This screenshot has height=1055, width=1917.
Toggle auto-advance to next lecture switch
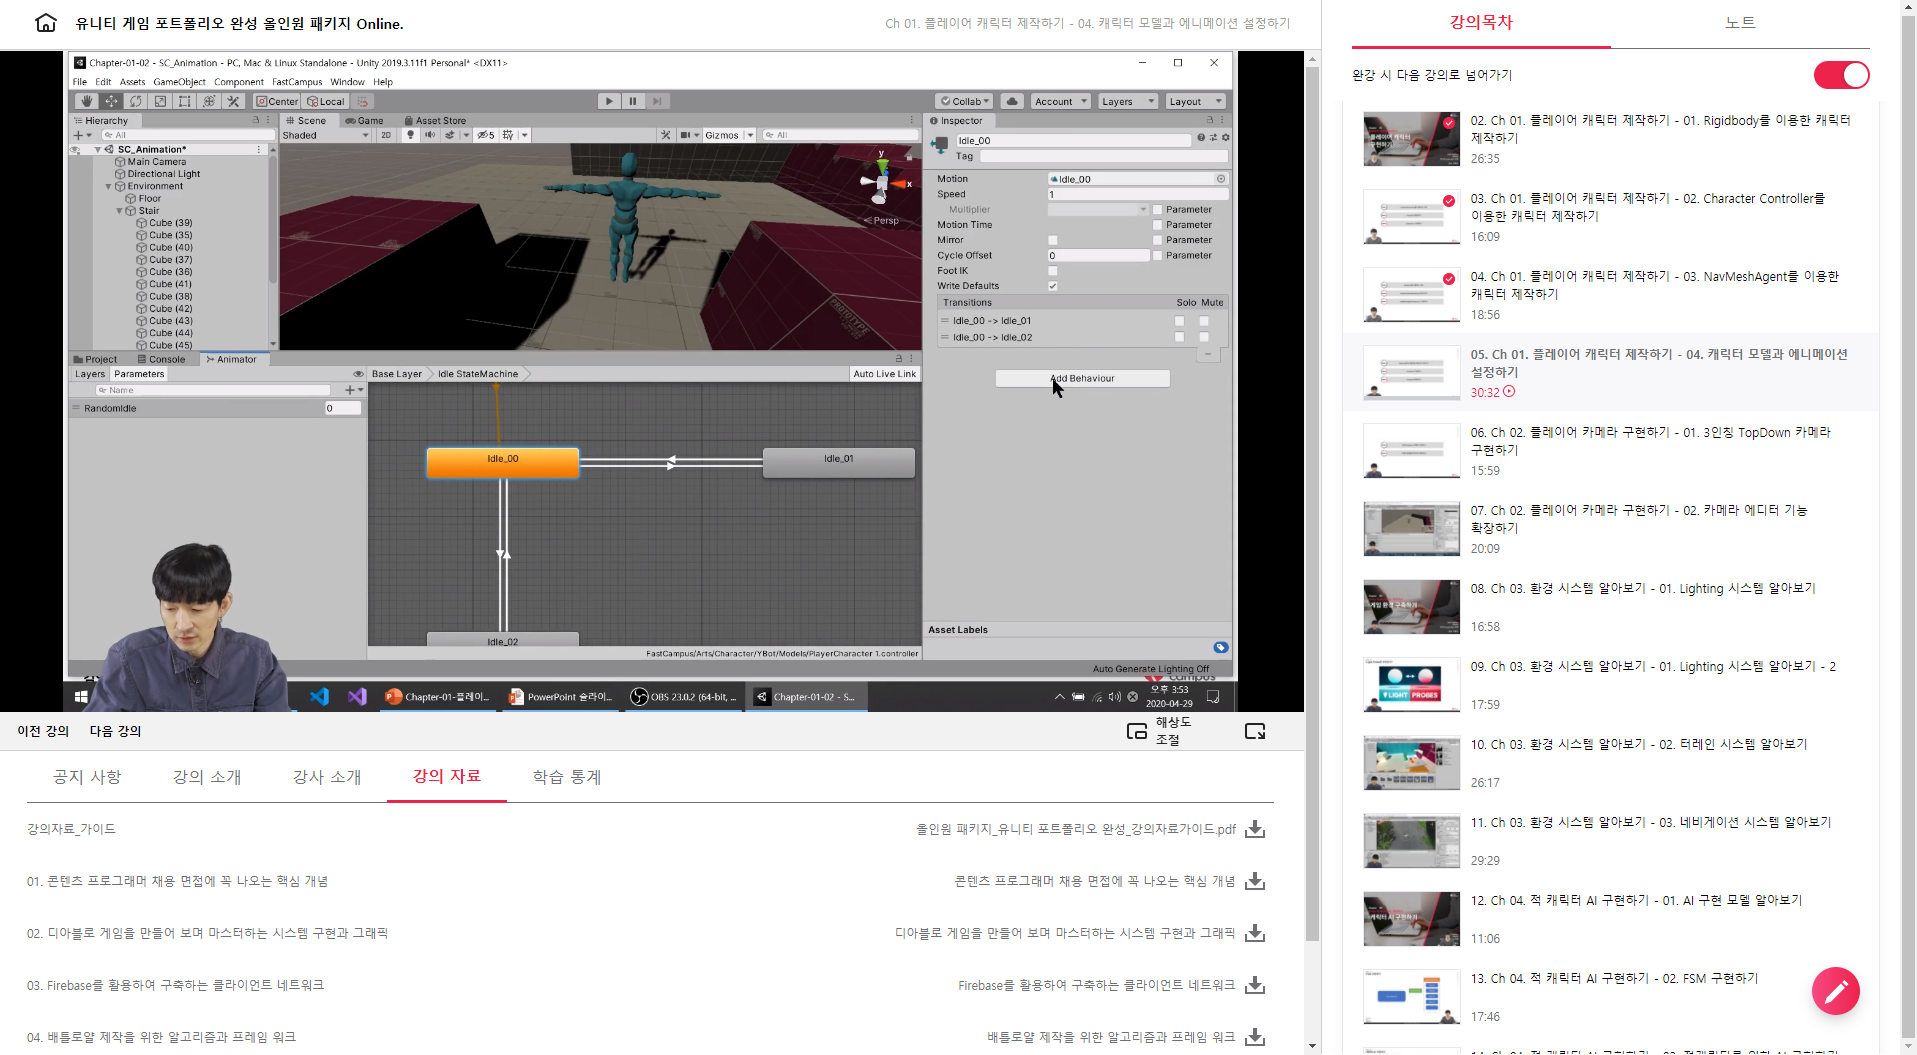tap(1841, 75)
